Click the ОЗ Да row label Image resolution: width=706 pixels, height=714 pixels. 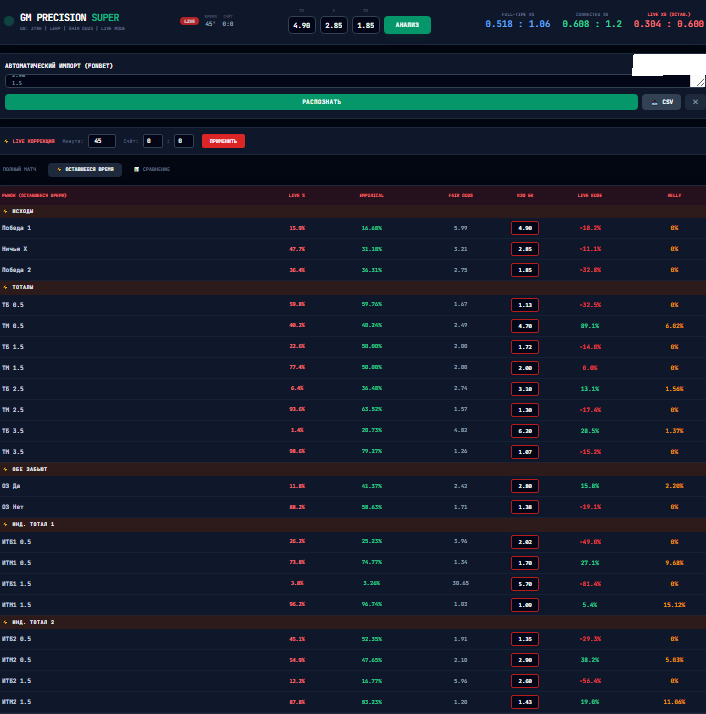pos(11,486)
